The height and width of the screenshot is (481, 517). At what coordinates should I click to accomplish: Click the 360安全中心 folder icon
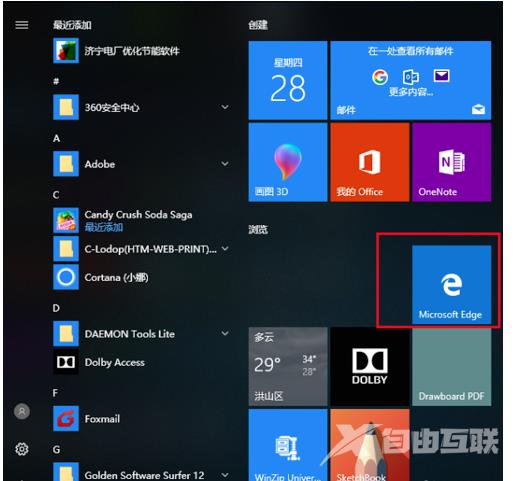coord(66,107)
